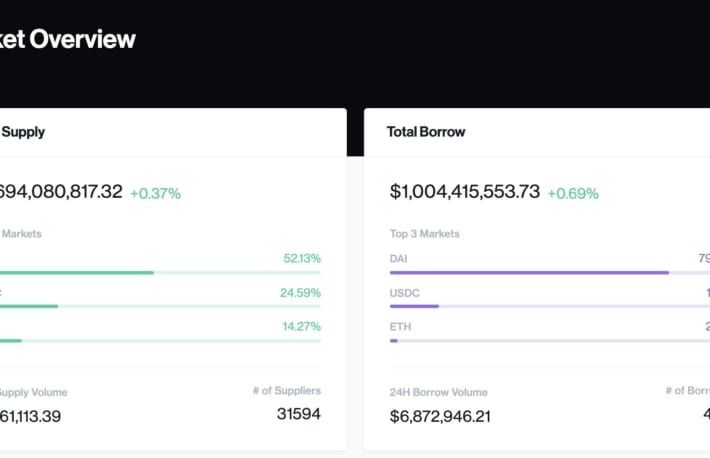Viewport: 710px width, 458px height.
Task: Click the 24.59% supply percentage
Action: tap(300, 293)
